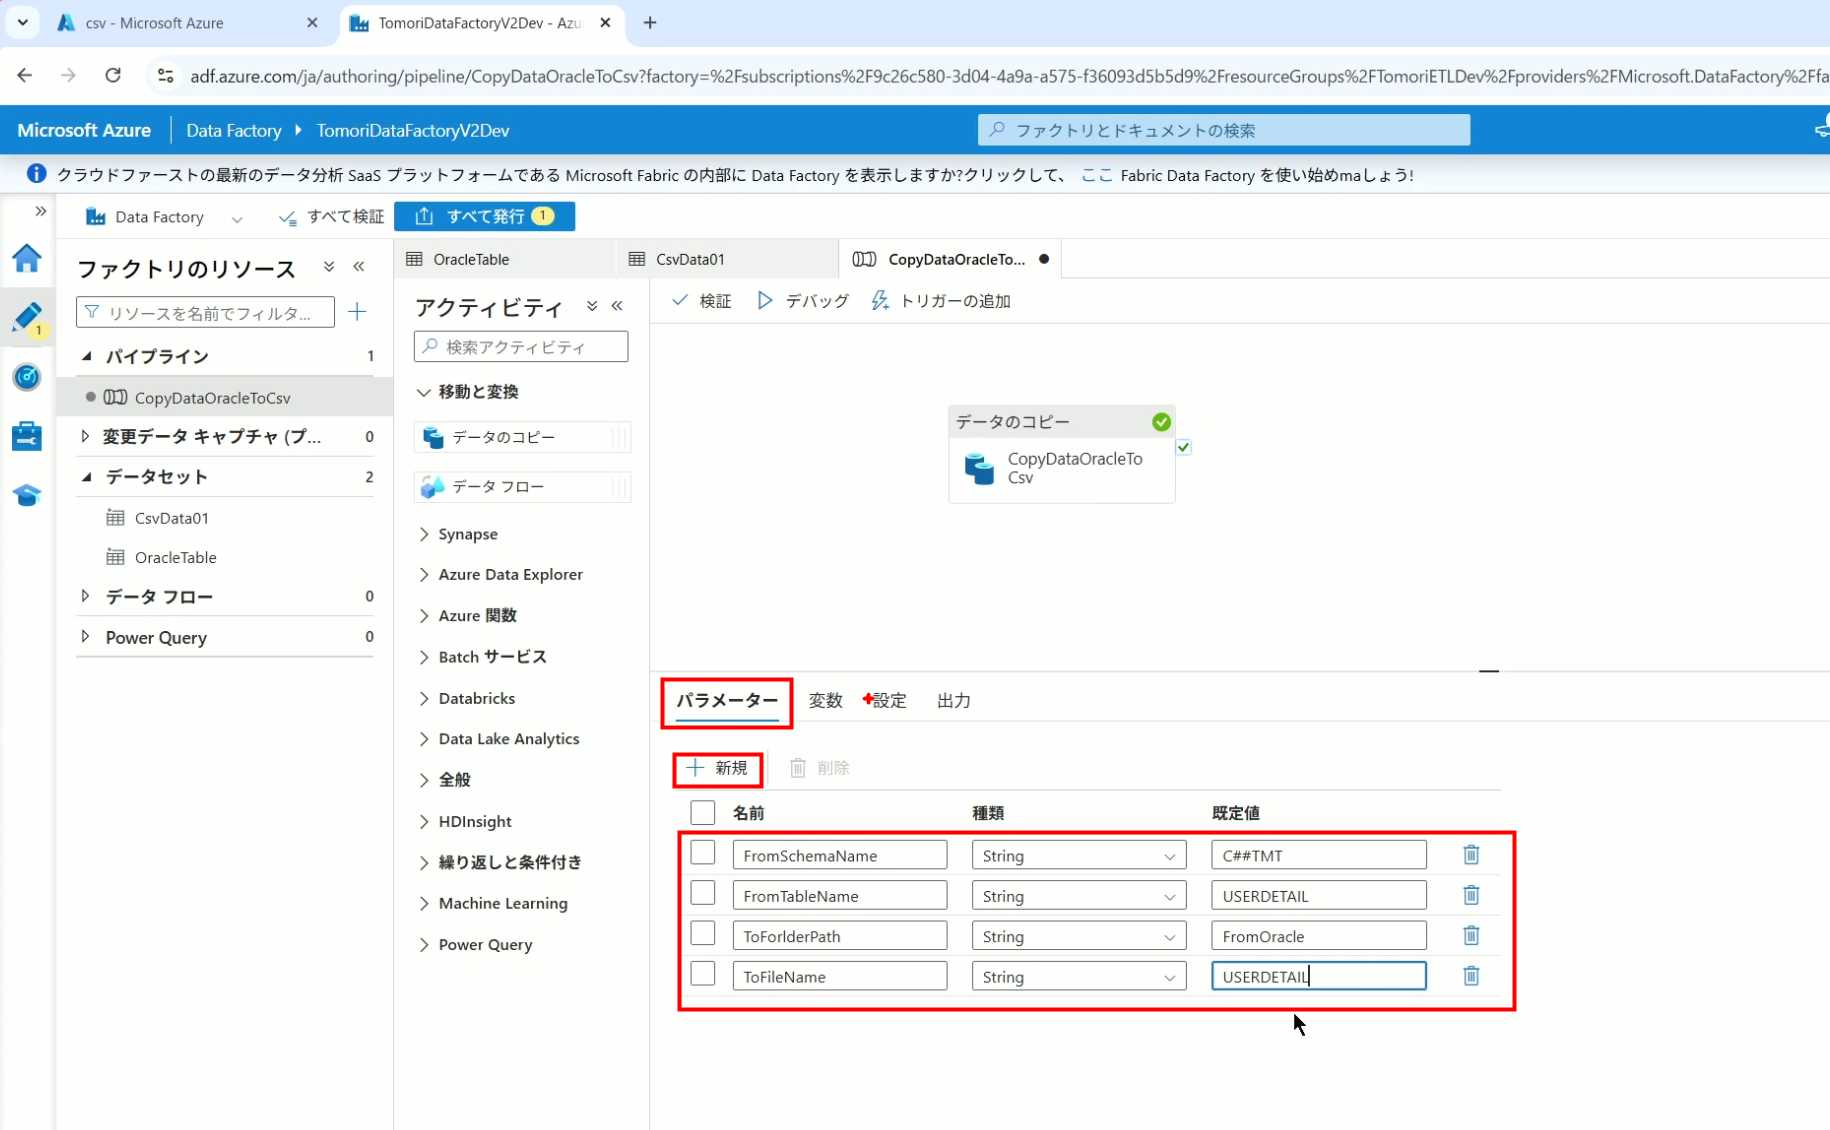
Task: Check the FromSchemaName row checkbox
Action: pos(703,853)
